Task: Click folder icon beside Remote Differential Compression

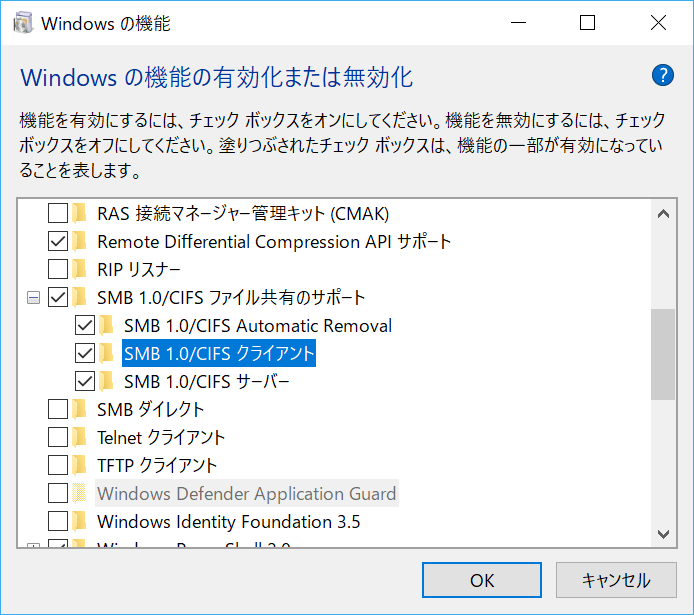Action: [x=79, y=241]
